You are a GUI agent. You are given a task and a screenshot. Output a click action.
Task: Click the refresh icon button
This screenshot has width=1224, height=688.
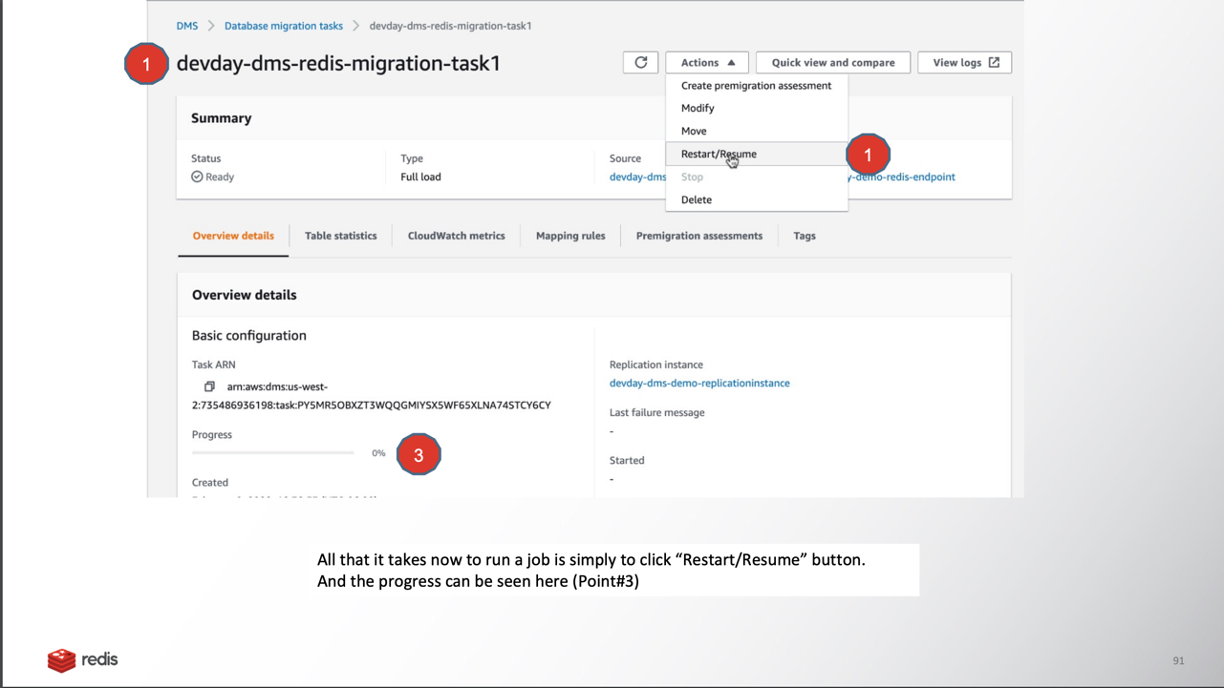[x=640, y=62]
